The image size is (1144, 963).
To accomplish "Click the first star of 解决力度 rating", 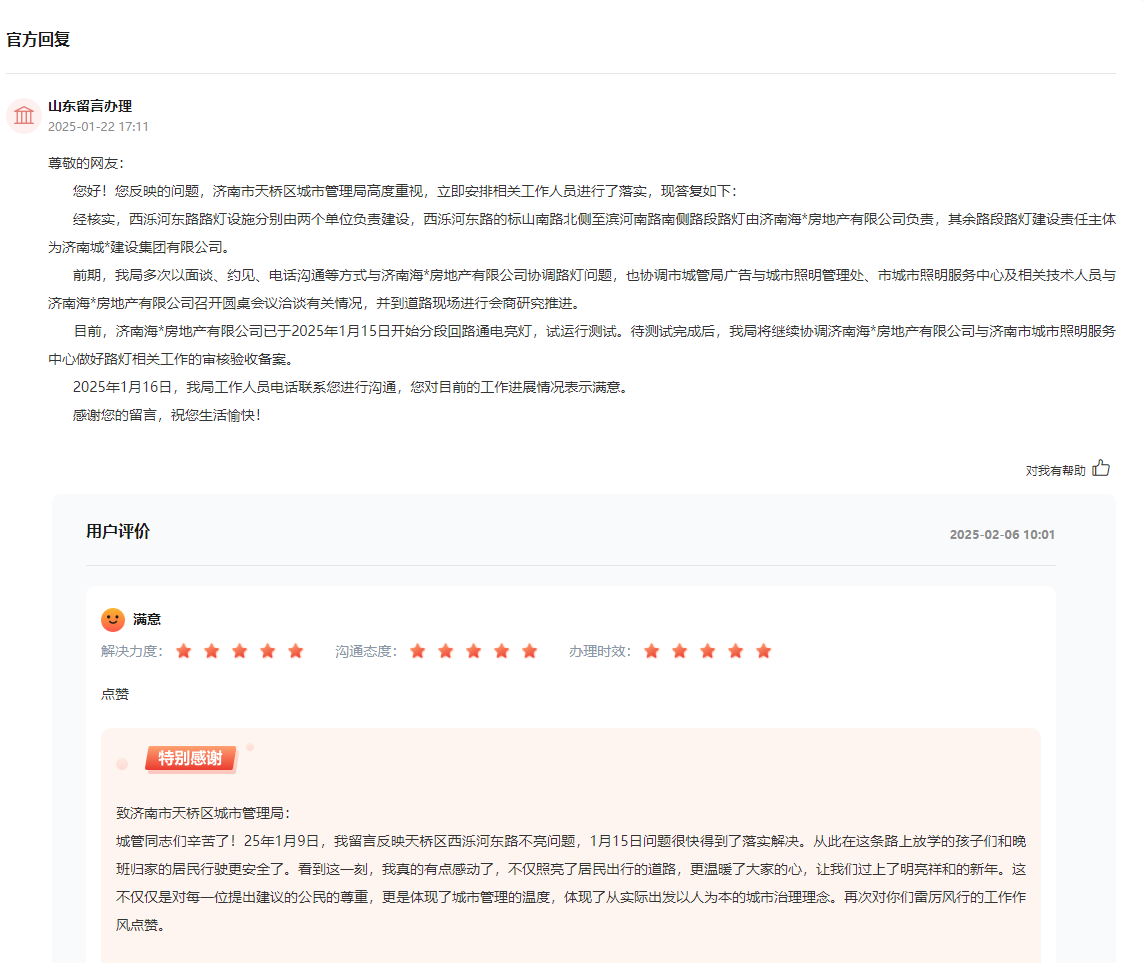I will [x=183, y=650].
